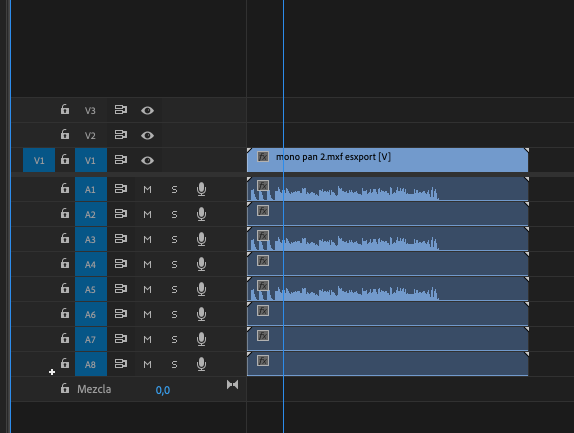Toggle lock on audio track A5

(x=65, y=288)
